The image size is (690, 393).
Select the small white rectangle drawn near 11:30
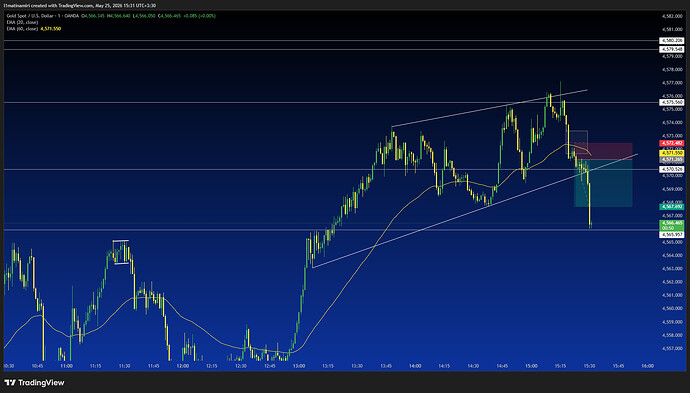pos(121,252)
